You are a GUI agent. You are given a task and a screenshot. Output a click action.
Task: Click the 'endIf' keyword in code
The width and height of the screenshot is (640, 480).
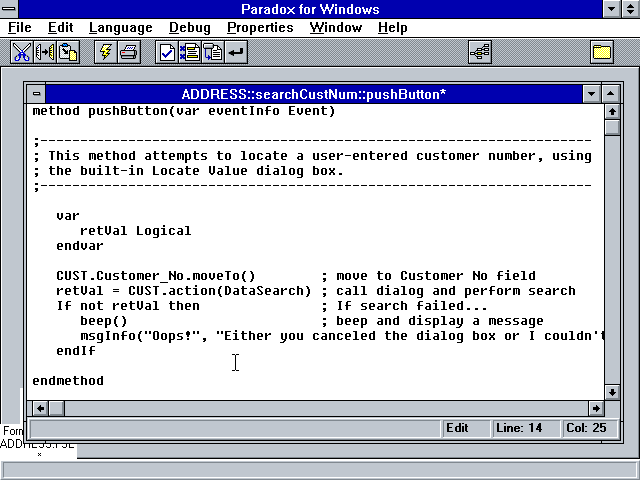(x=76, y=351)
